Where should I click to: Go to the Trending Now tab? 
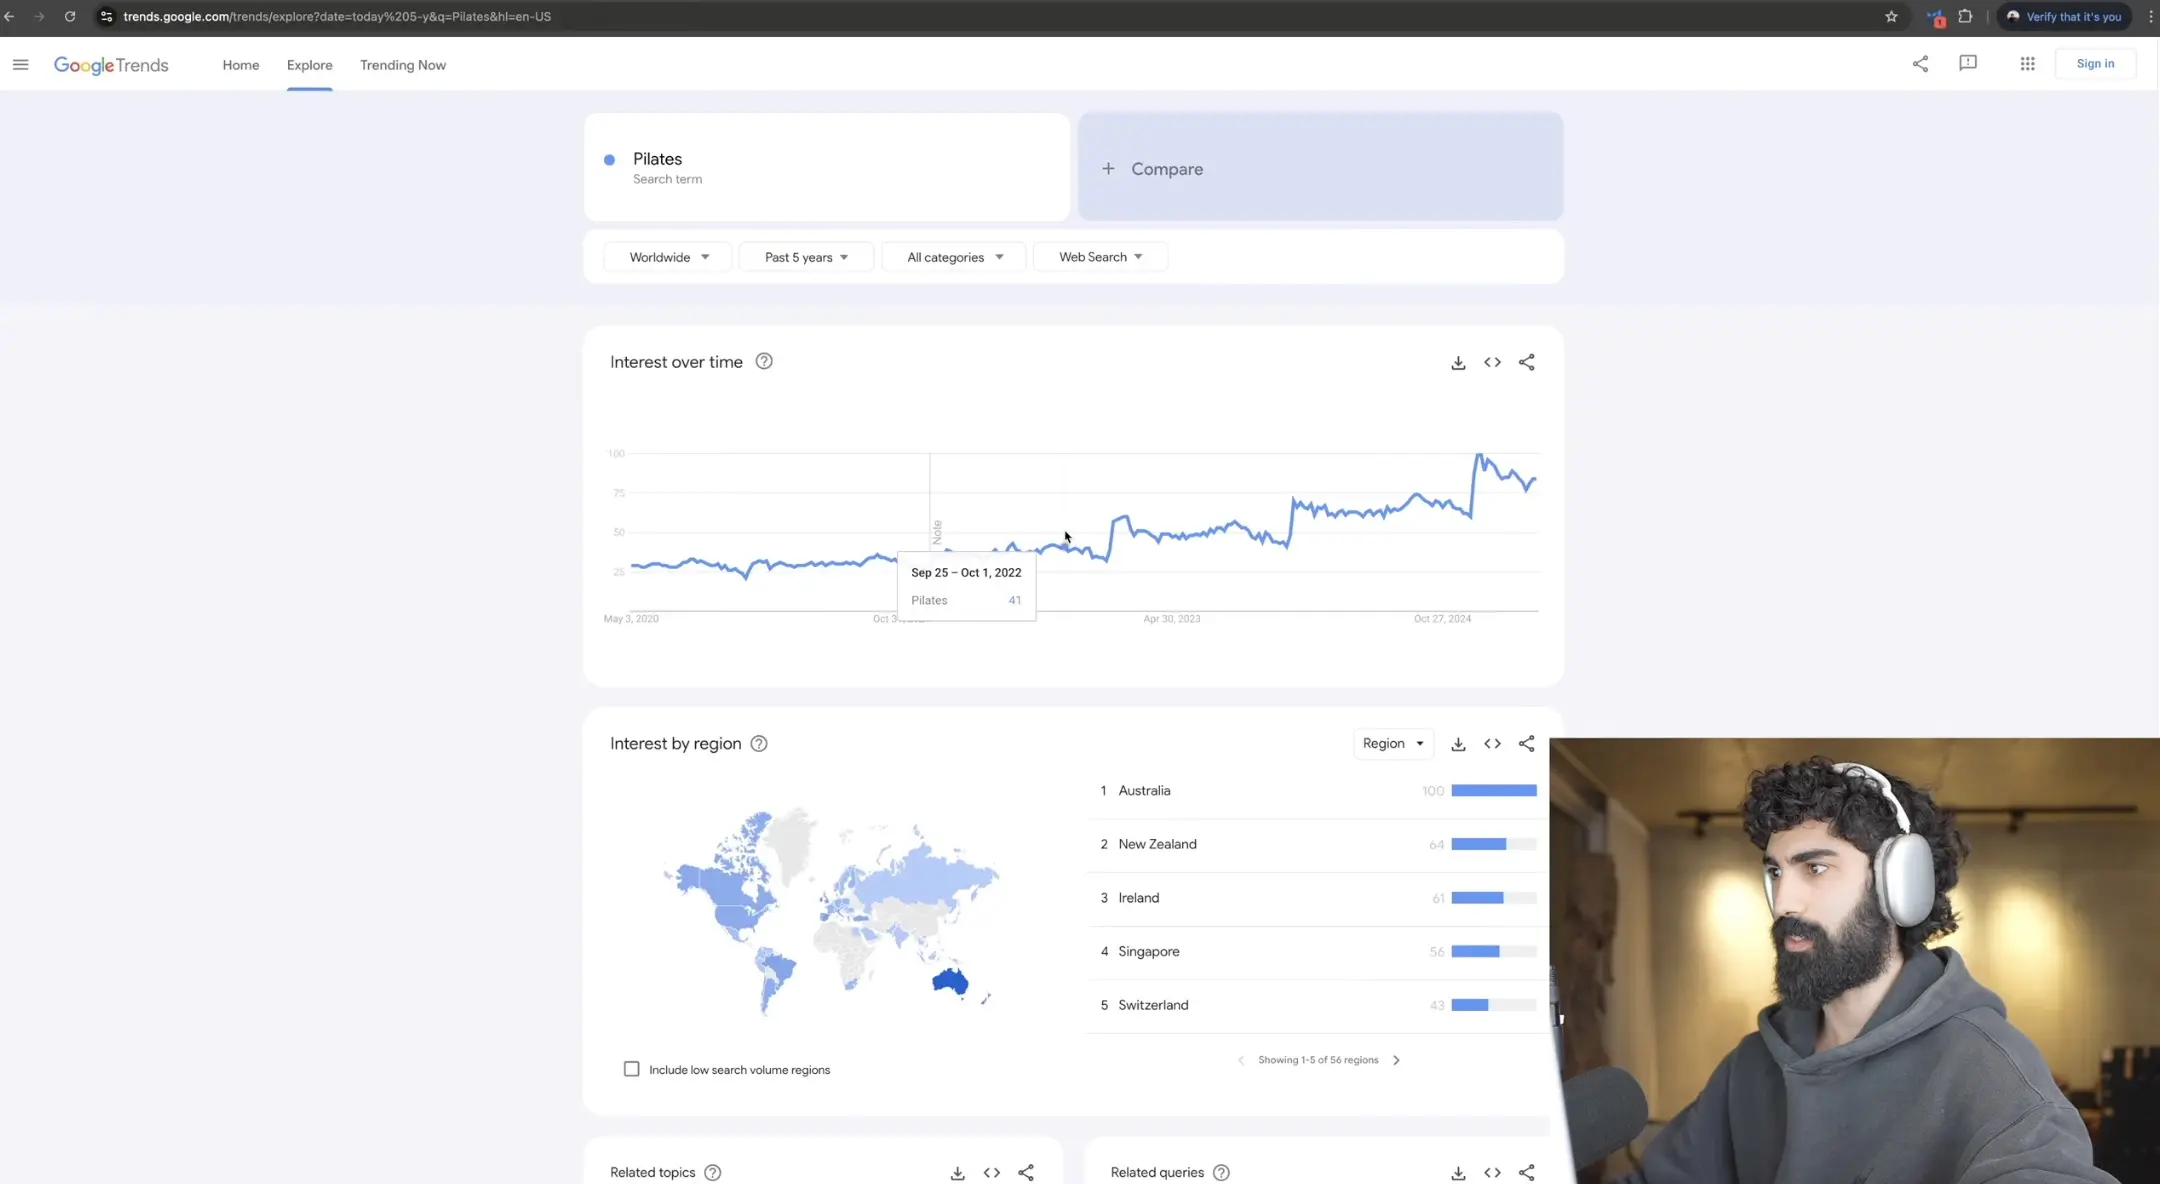[x=403, y=65]
